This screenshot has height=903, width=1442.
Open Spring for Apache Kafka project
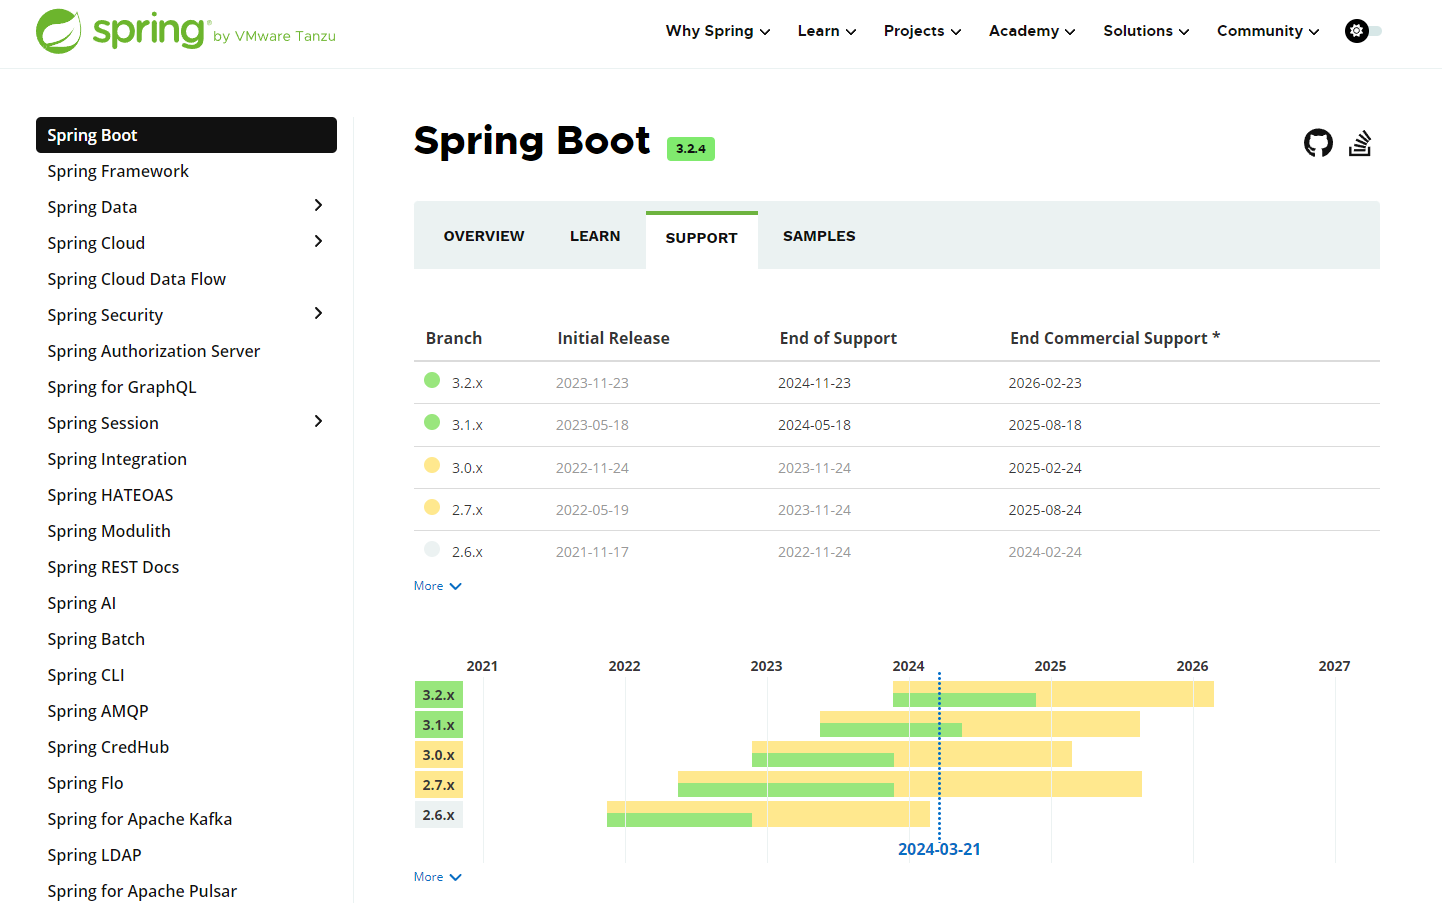click(x=140, y=819)
